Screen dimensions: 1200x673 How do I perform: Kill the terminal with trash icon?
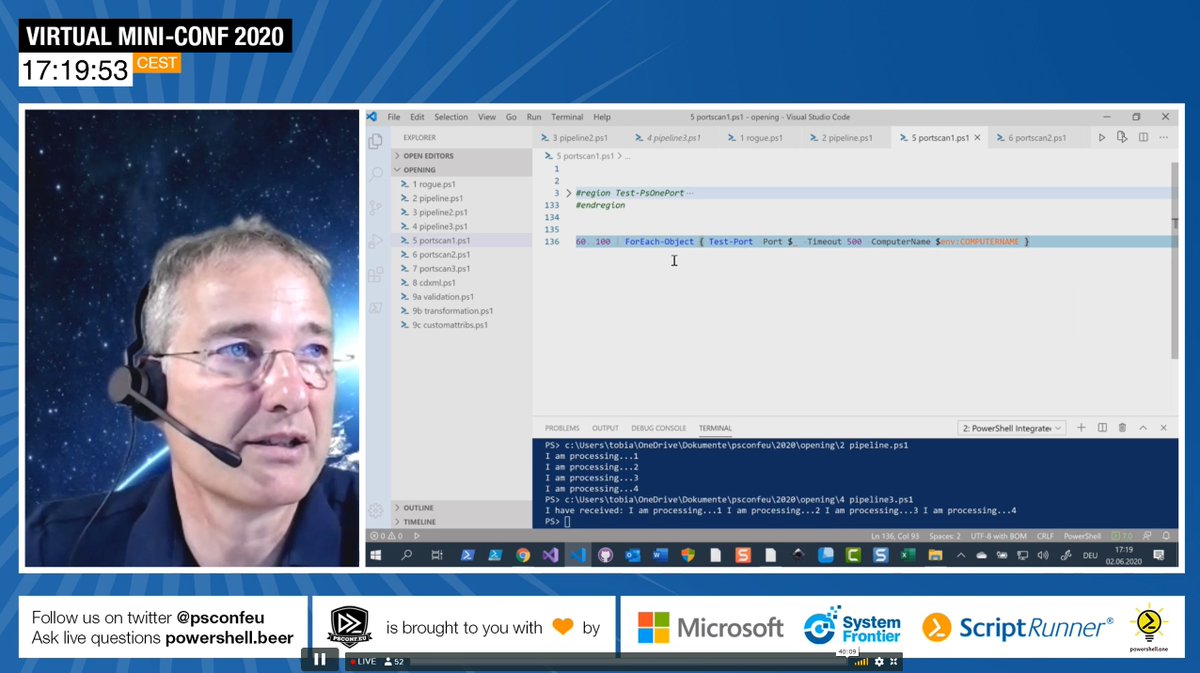tap(1122, 428)
